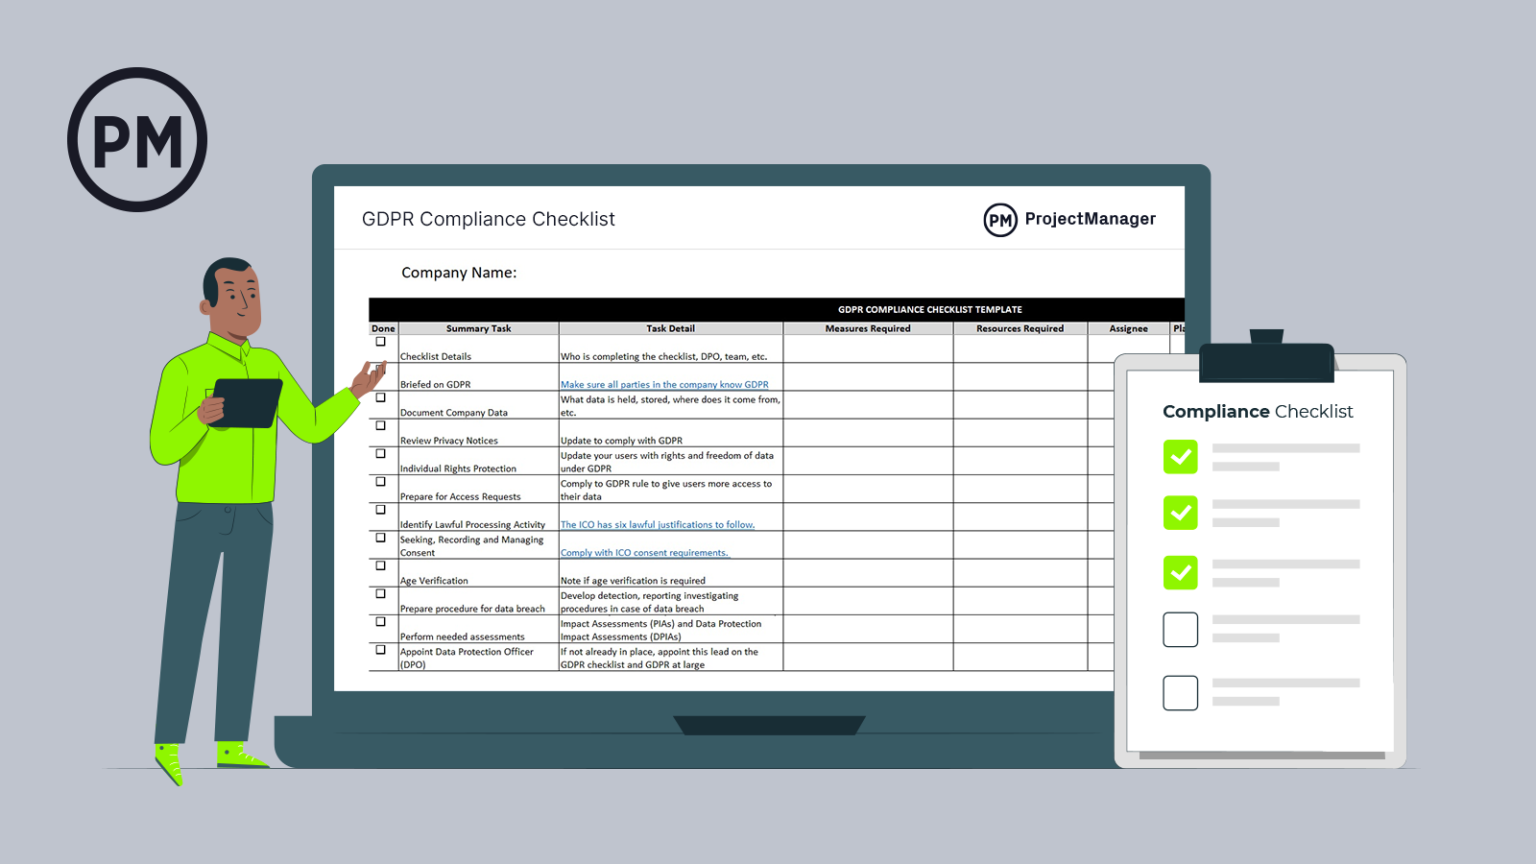Click the clipboard clip at the top
The height and width of the screenshot is (864, 1536).
pyautogui.click(x=1265, y=361)
